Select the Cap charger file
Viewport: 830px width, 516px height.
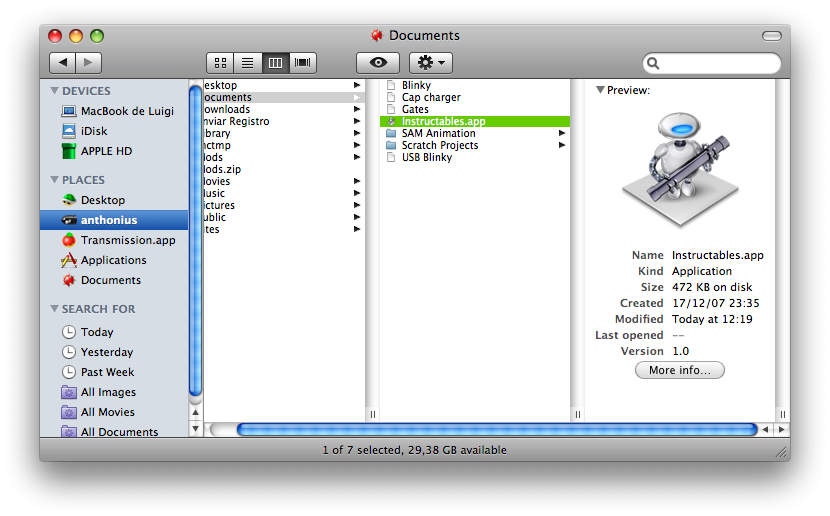(x=475, y=97)
